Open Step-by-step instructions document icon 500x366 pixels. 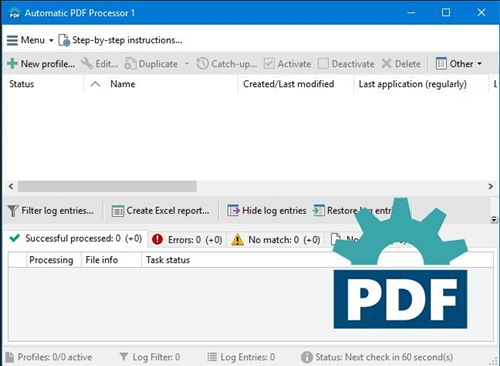[x=64, y=40]
